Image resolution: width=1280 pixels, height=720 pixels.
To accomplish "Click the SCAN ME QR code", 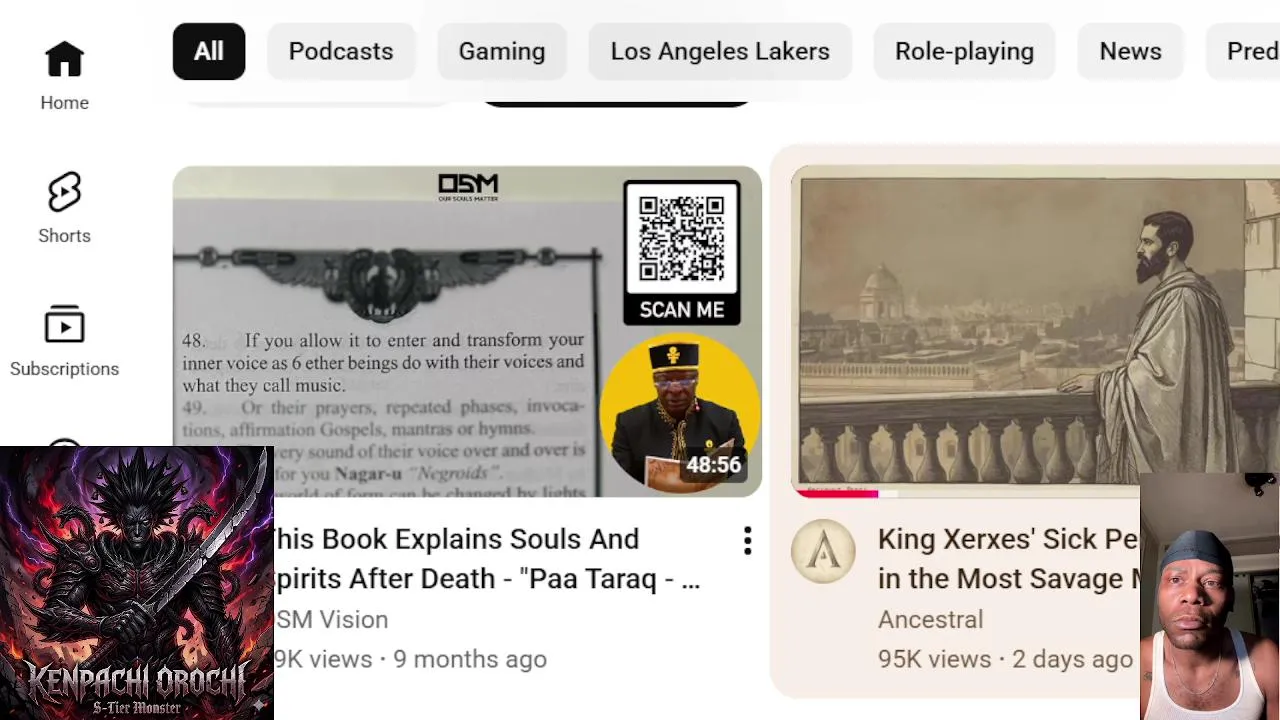I will pos(682,253).
